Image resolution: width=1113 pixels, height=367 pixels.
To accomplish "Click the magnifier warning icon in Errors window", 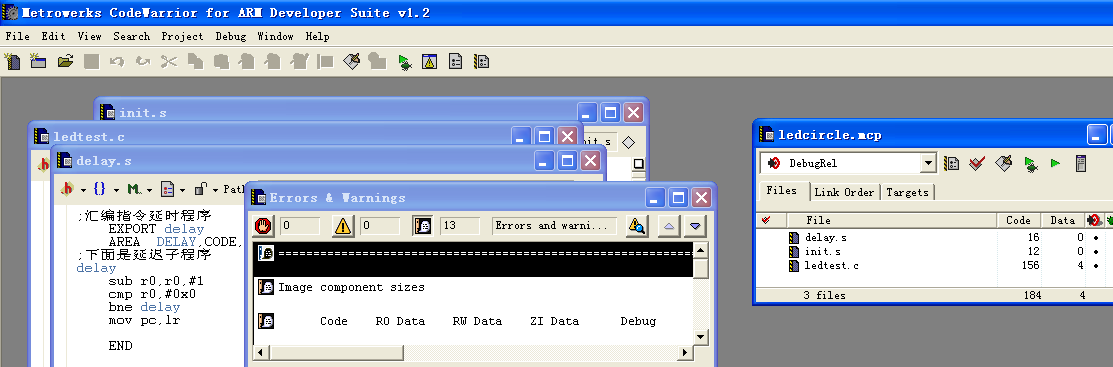I will pos(637,226).
